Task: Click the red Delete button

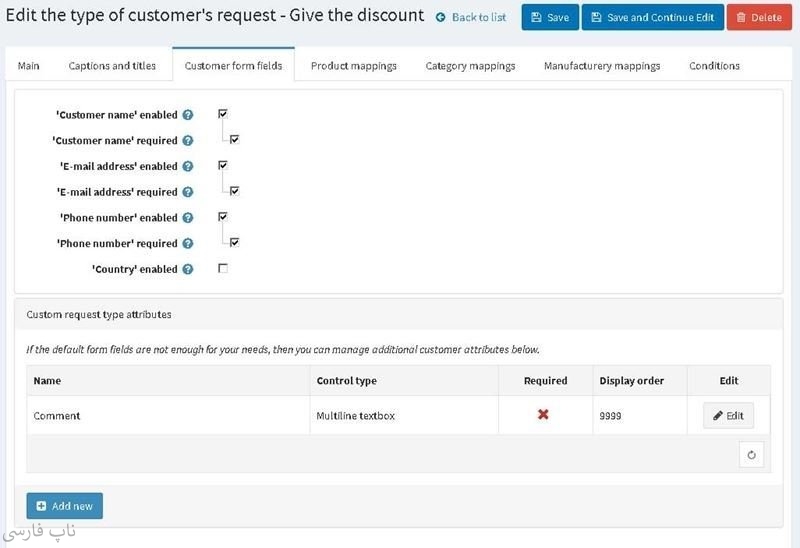Action: pos(758,17)
